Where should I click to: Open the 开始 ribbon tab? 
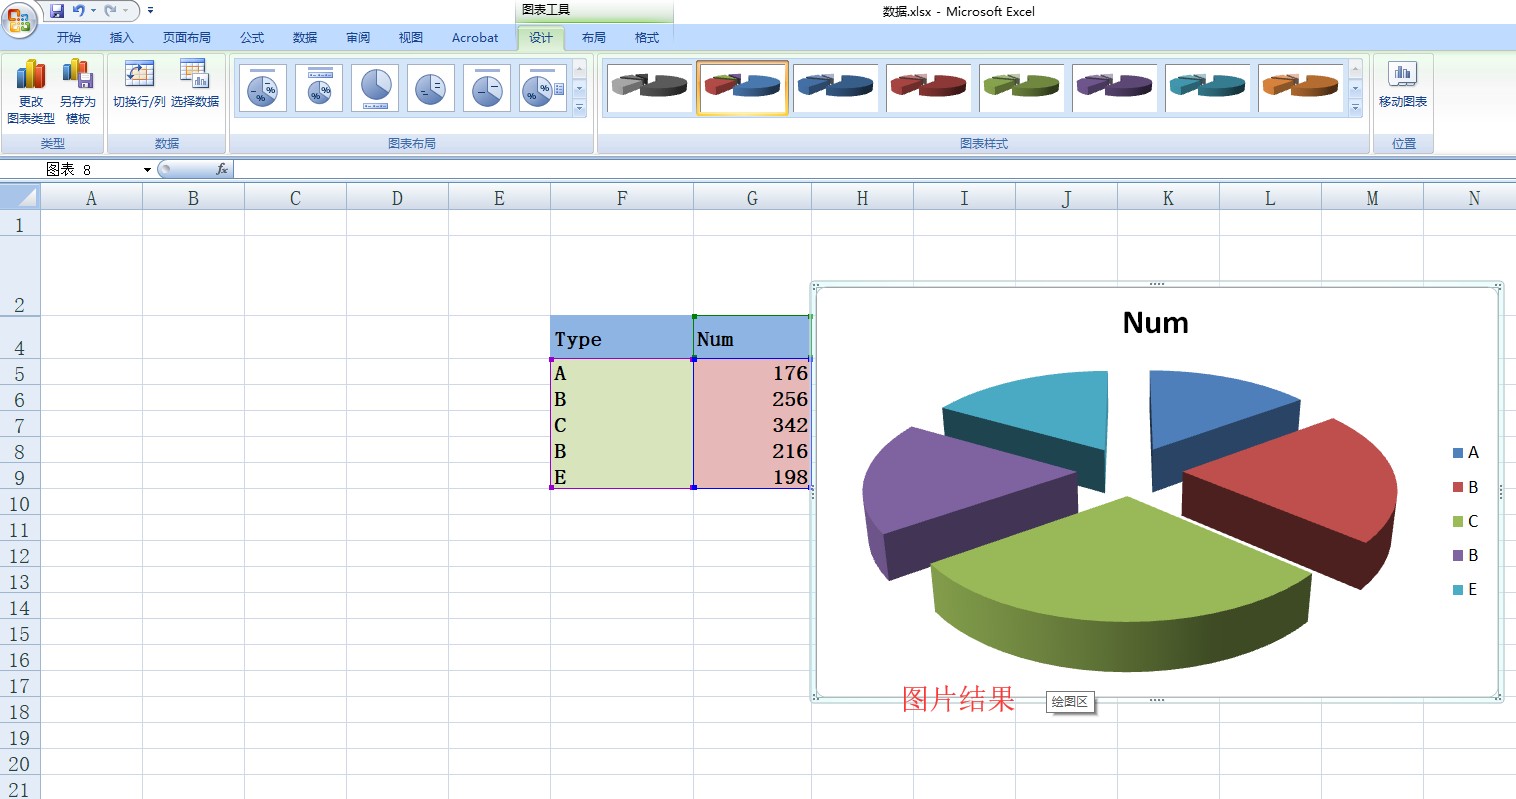click(x=69, y=38)
